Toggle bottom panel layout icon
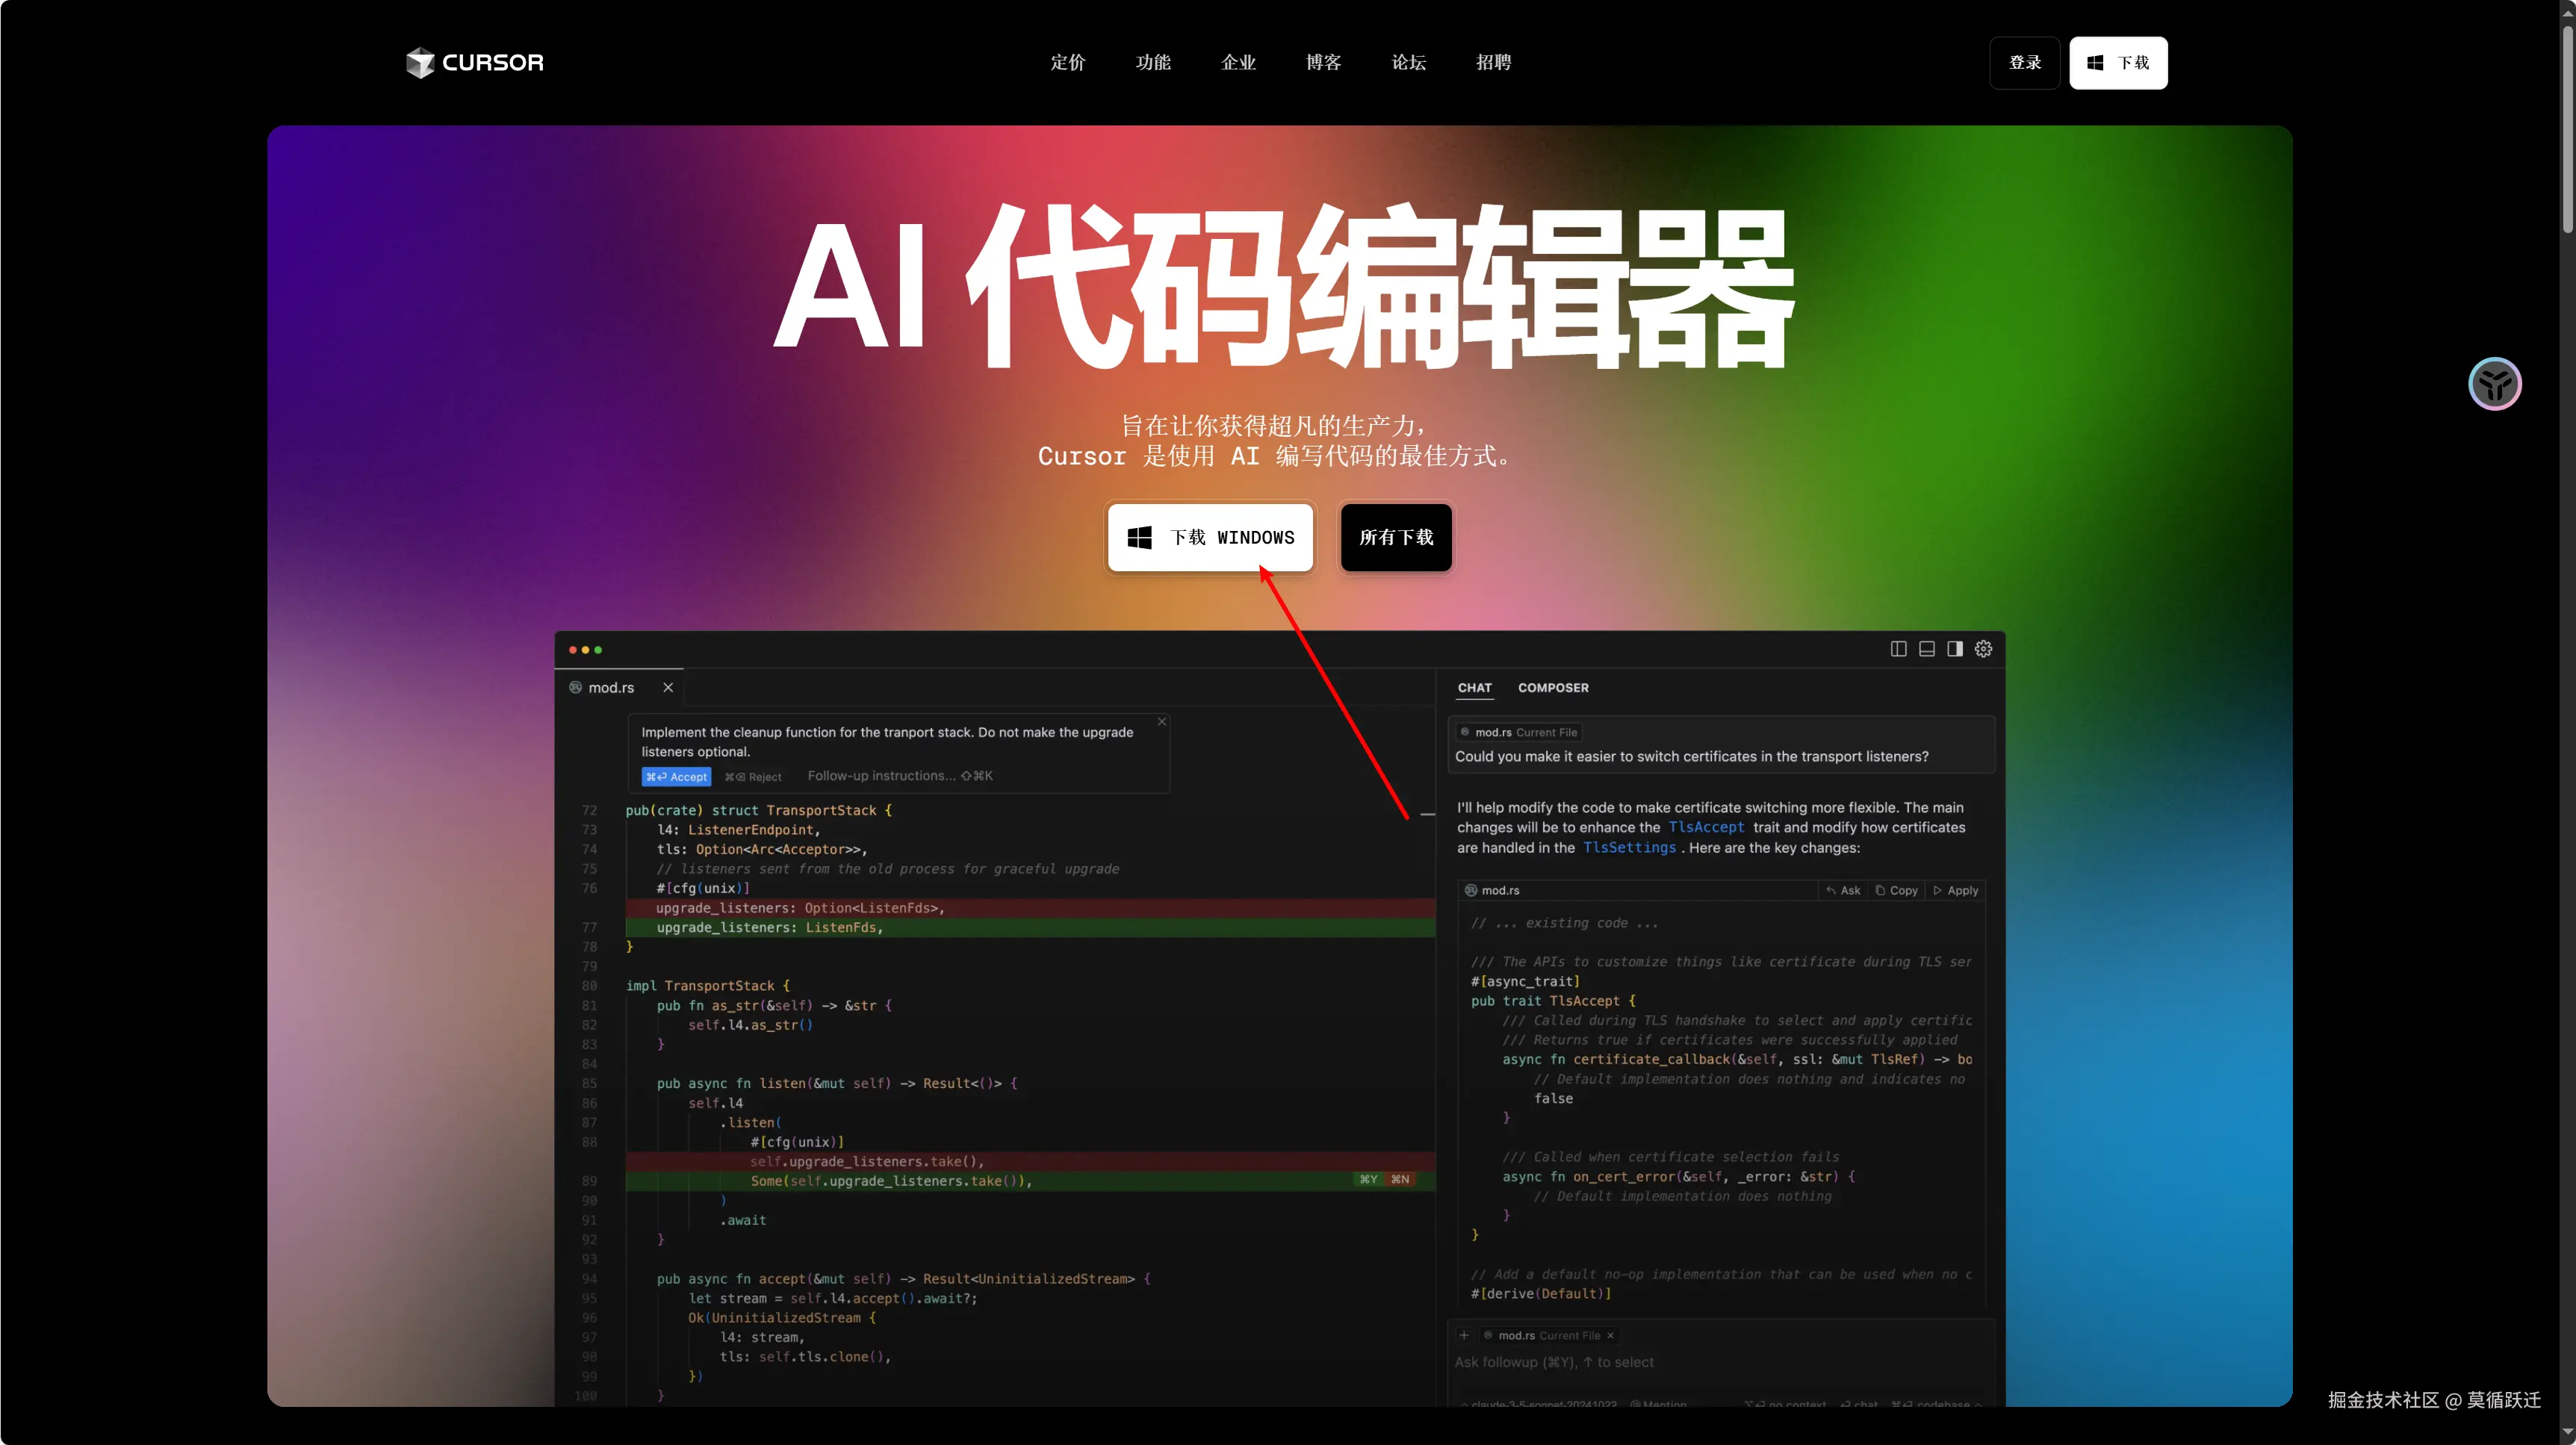Screen dimensions: 2576x1445 1926,649
